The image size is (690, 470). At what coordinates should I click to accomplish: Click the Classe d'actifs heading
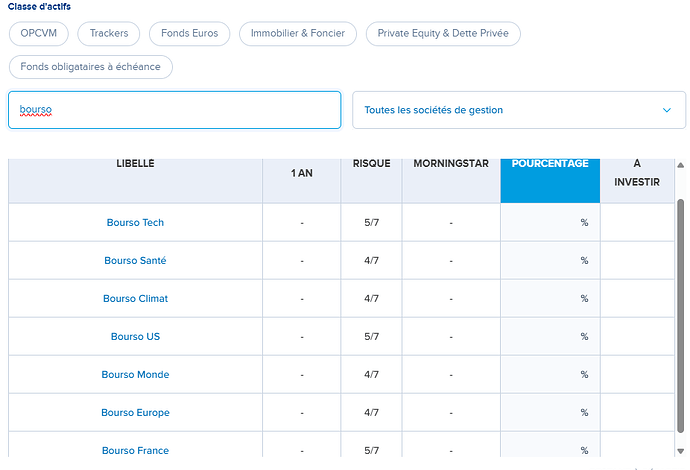(x=39, y=7)
